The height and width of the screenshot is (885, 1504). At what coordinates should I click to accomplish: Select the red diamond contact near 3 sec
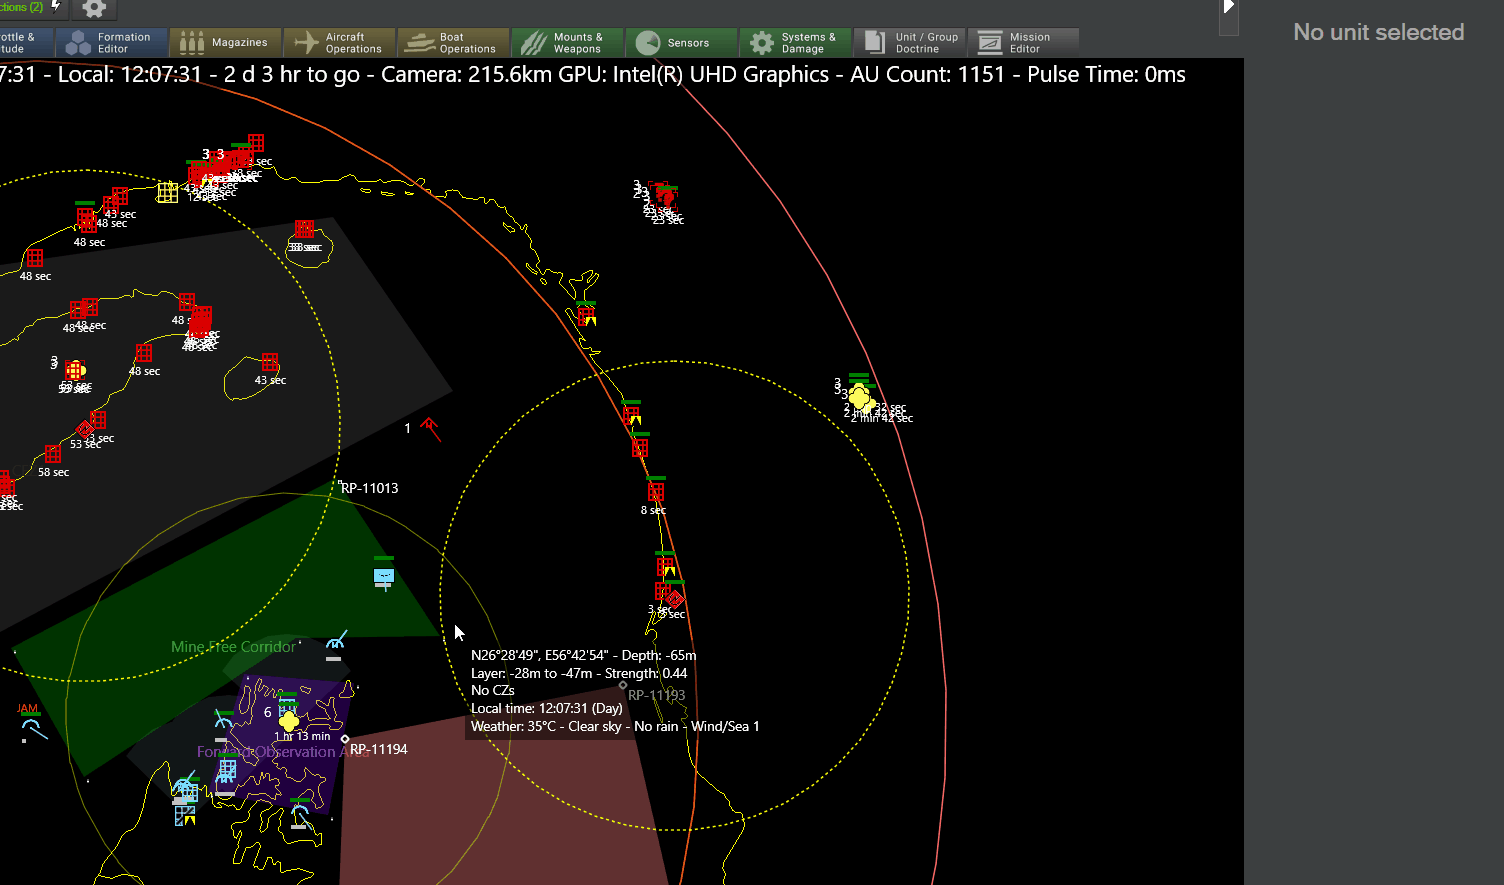tap(675, 599)
